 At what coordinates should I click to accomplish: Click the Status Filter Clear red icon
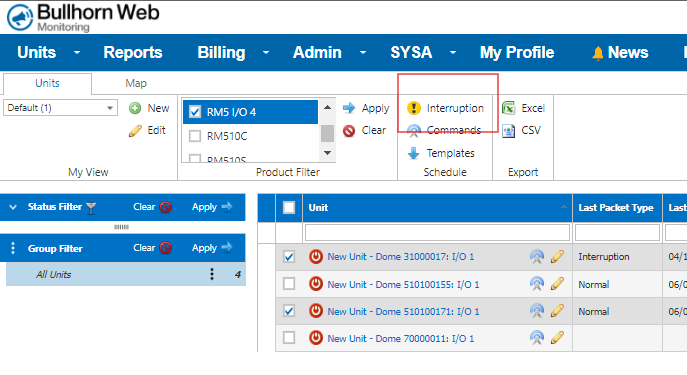166,207
